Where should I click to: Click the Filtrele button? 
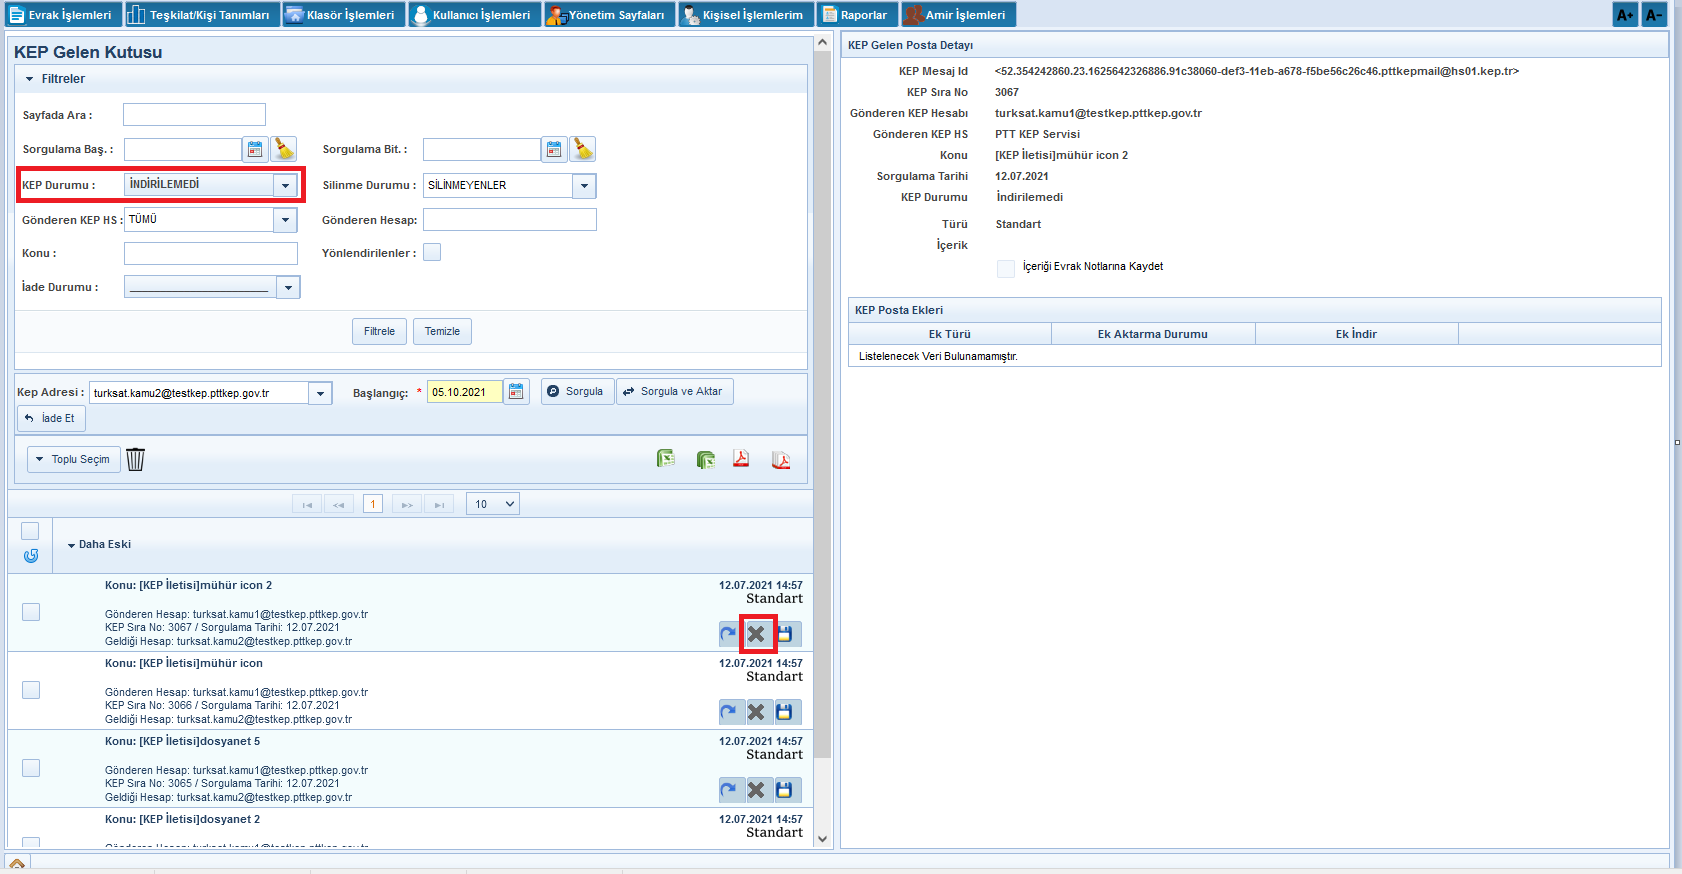coord(379,332)
